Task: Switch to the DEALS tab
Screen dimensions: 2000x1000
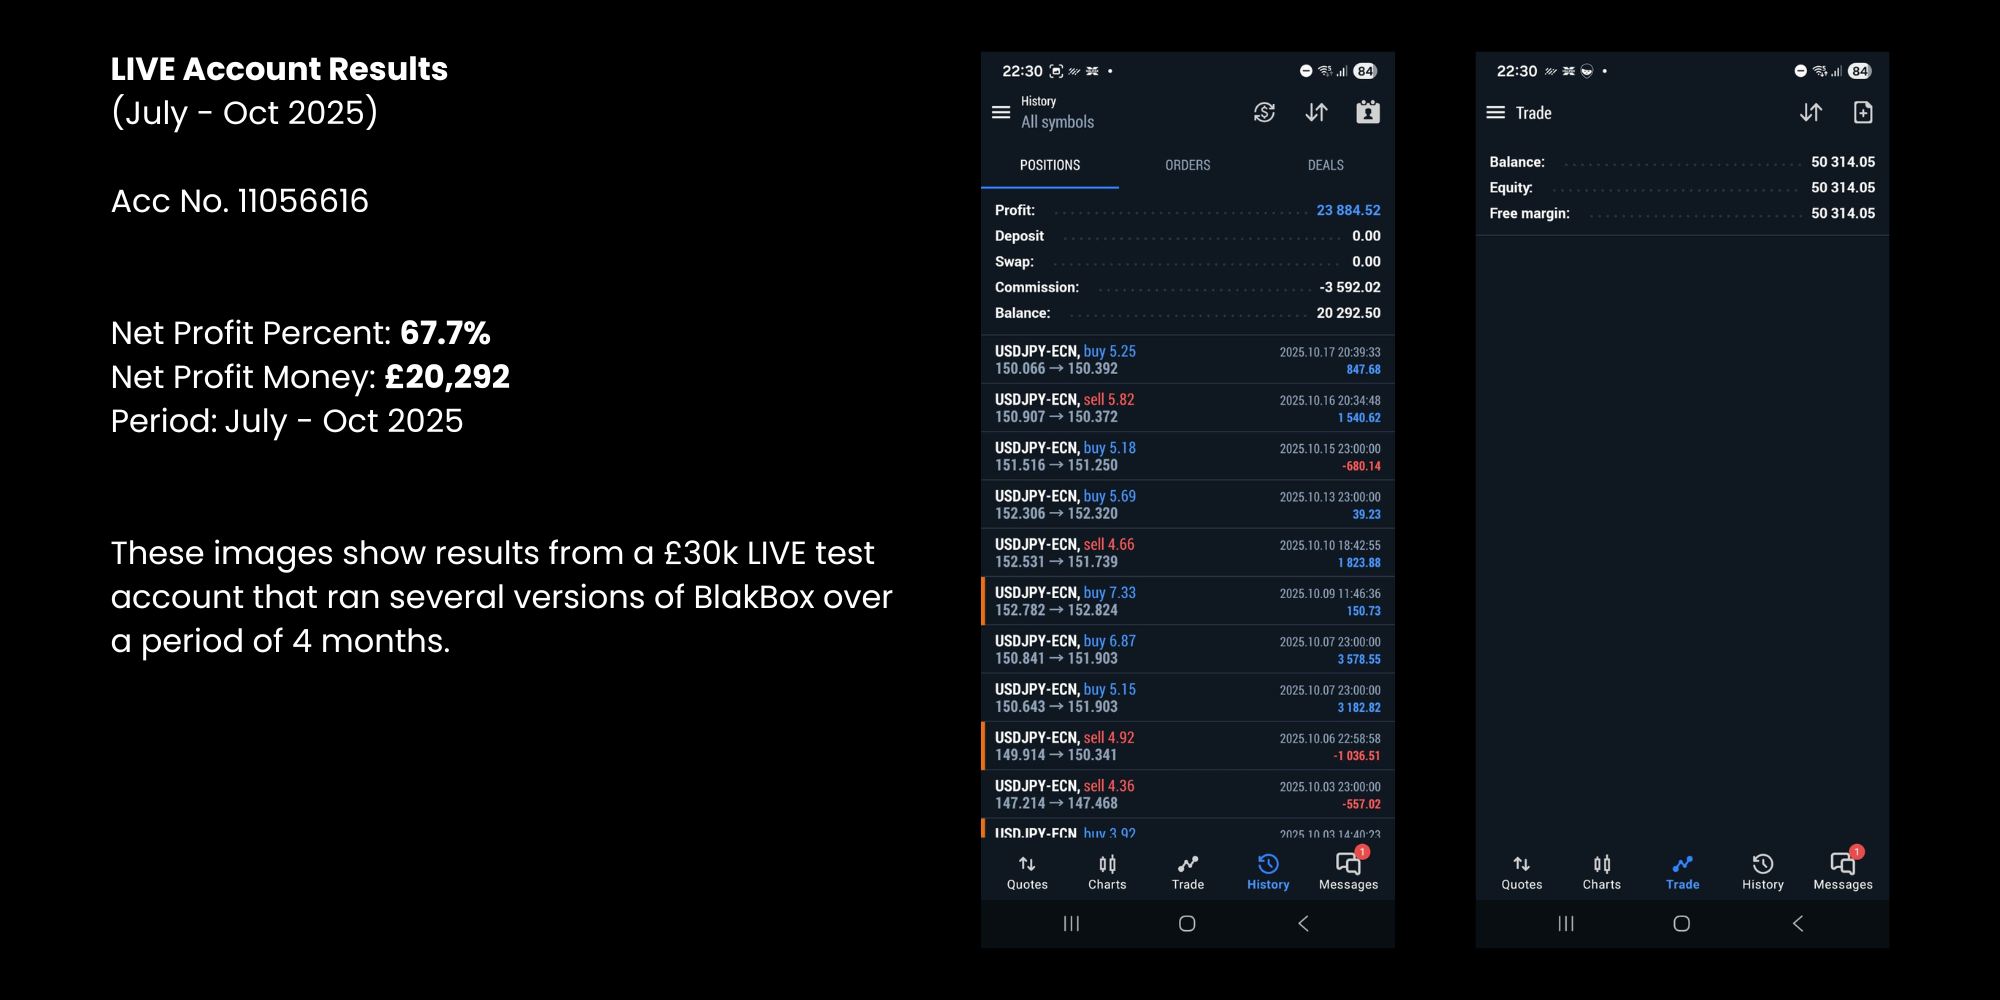Action: tap(1326, 165)
